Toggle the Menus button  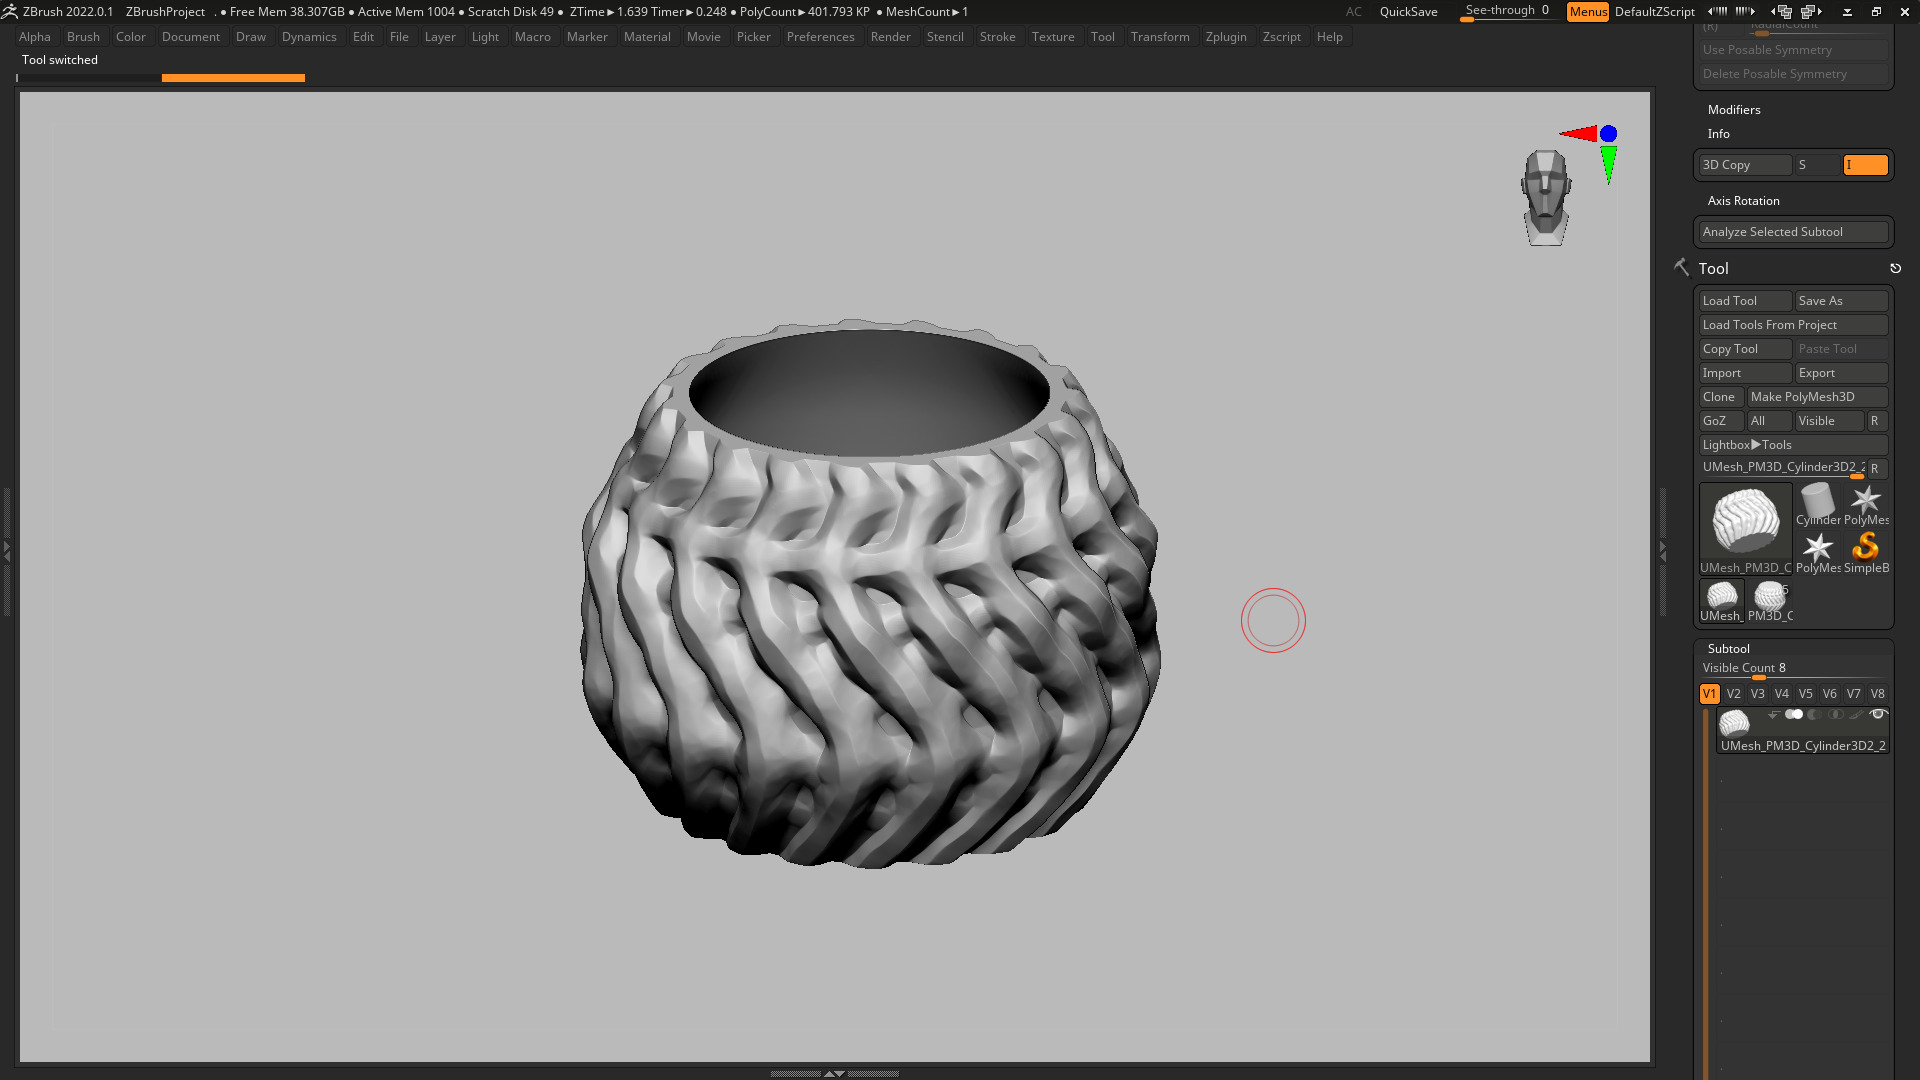pyautogui.click(x=1588, y=12)
